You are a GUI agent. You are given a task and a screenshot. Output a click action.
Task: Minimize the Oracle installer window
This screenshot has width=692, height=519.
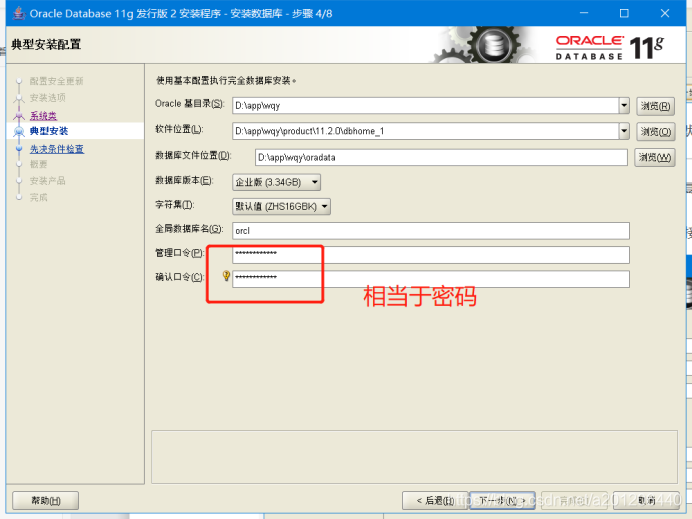584,13
